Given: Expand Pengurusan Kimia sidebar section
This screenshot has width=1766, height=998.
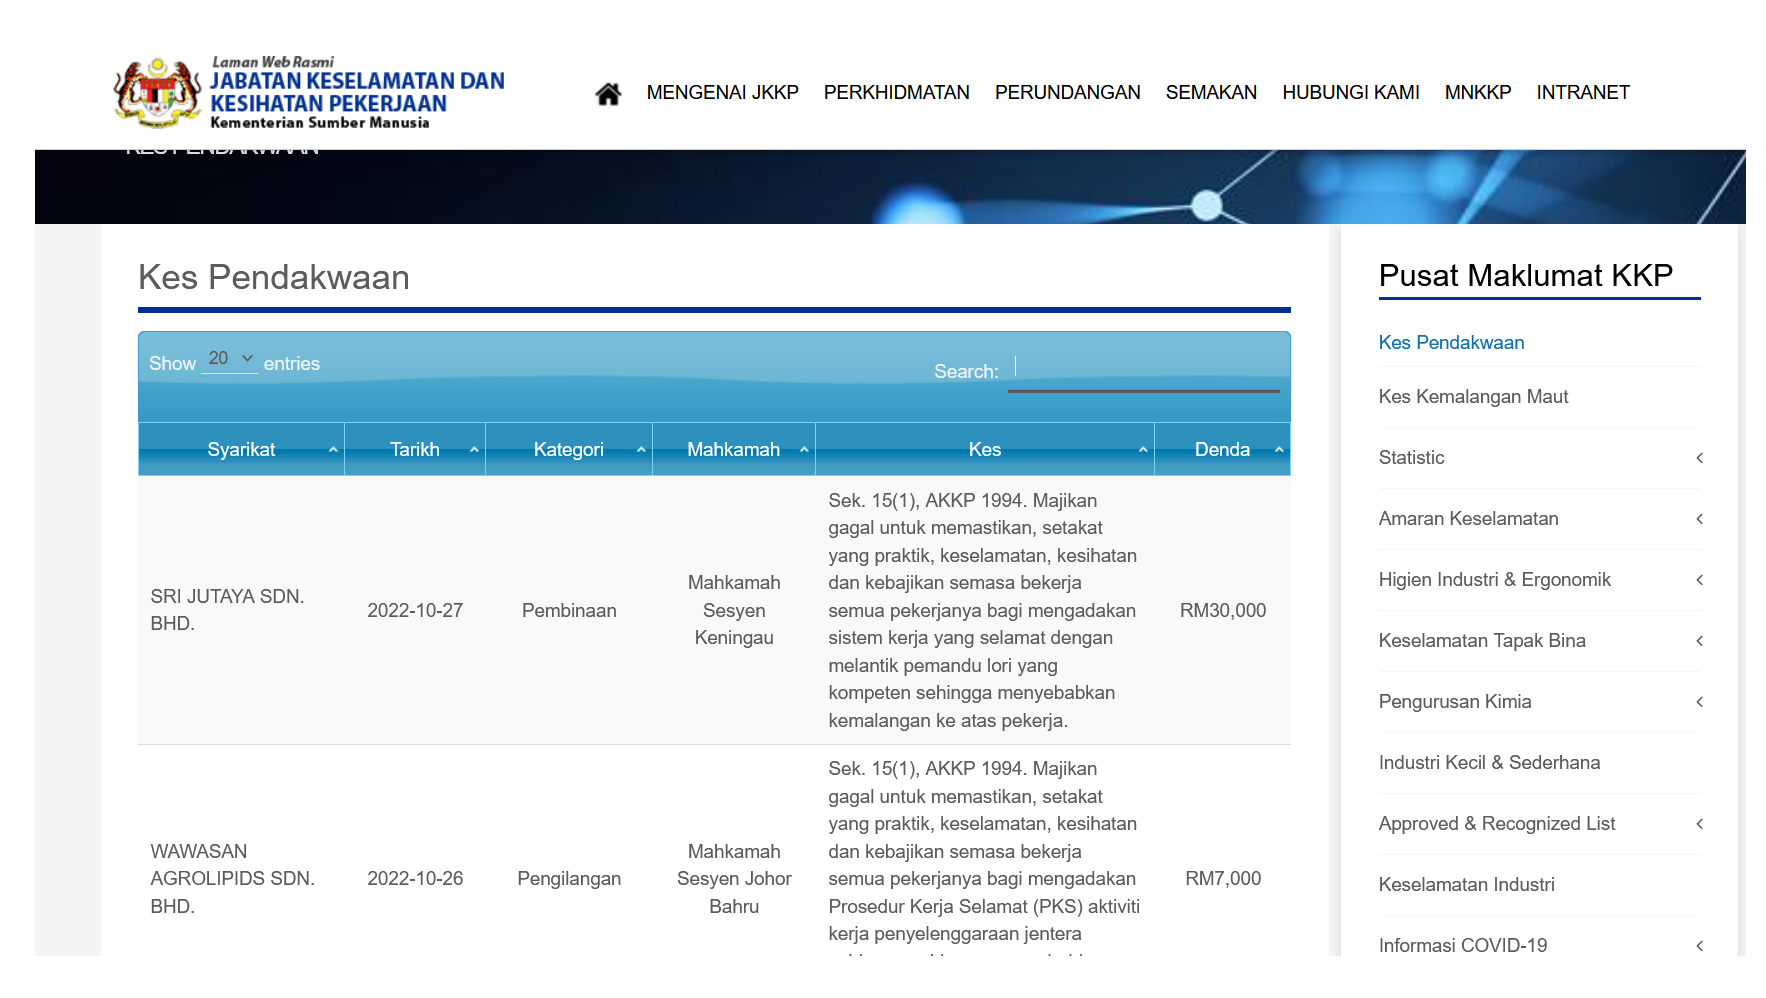Looking at the screenshot, I should 1698,702.
